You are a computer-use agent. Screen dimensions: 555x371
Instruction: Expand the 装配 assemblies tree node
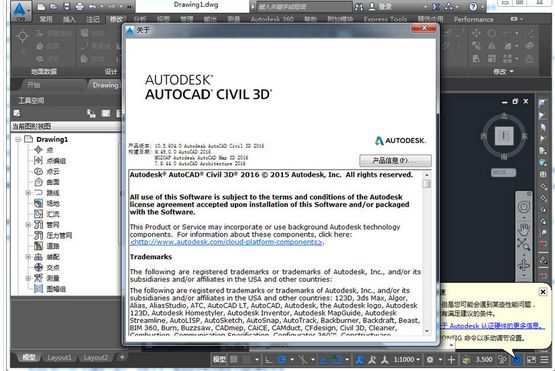[28, 257]
